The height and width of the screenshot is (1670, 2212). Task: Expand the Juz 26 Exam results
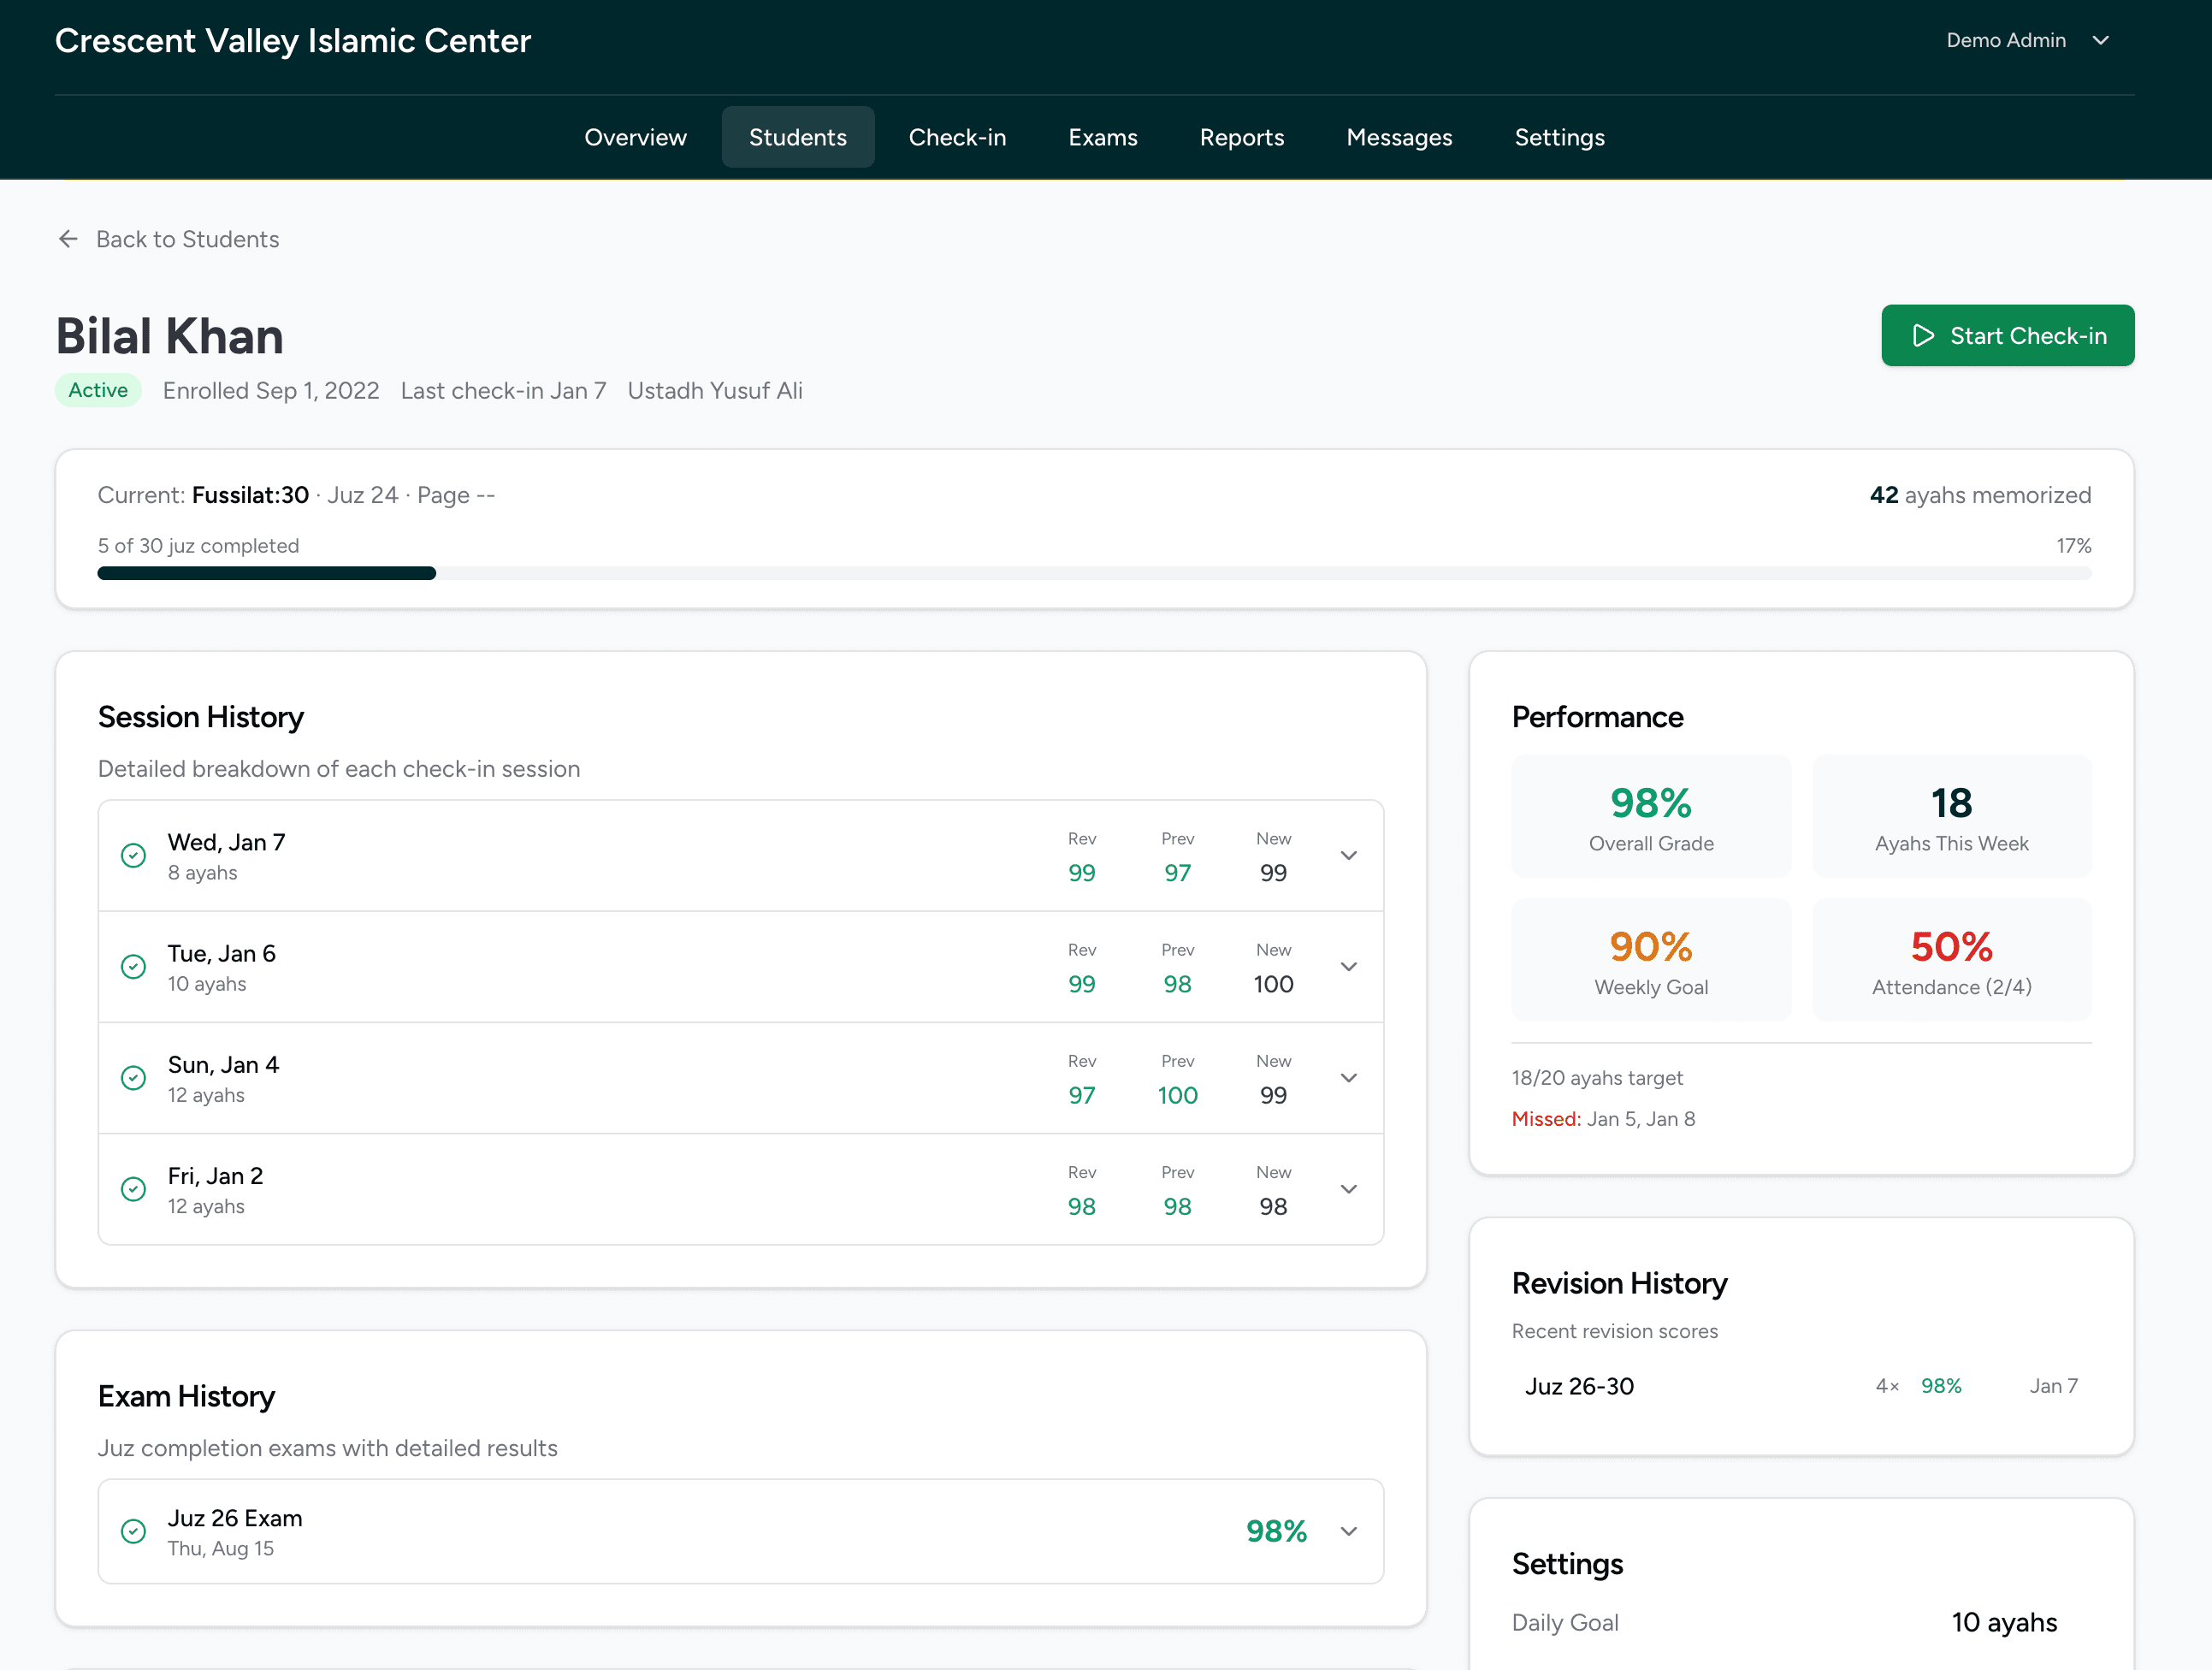click(x=1349, y=1531)
